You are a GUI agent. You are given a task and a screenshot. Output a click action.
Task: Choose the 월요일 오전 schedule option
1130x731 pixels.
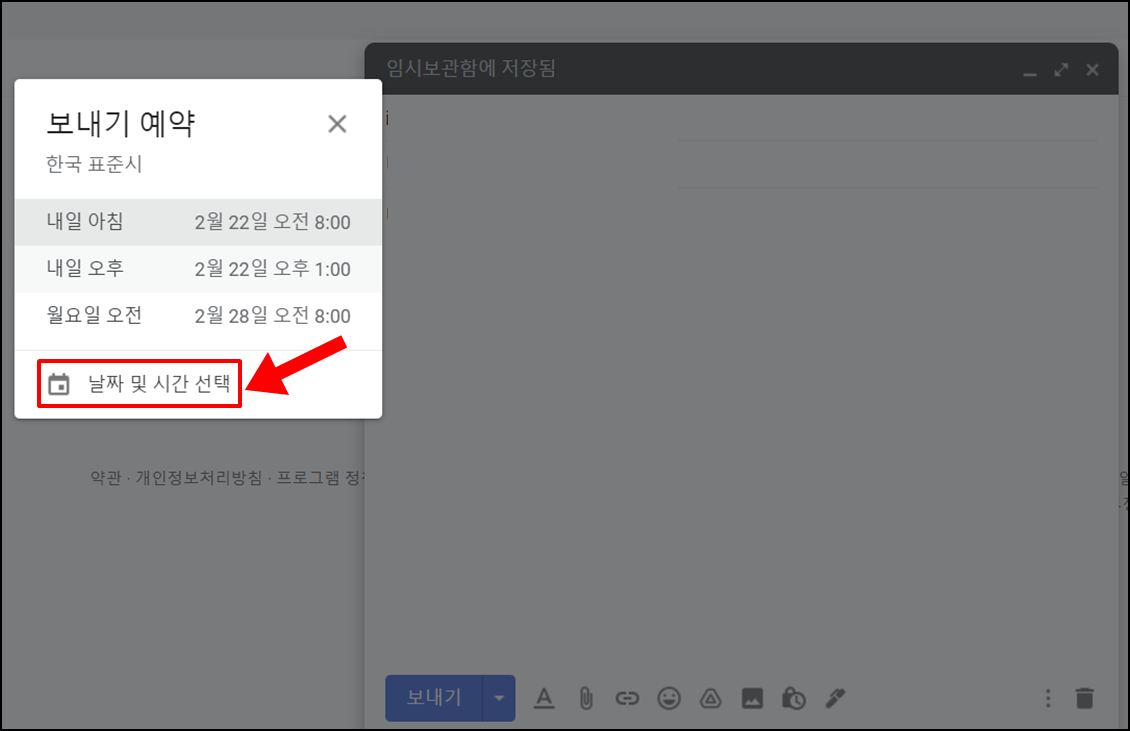click(x=197, y=315)
